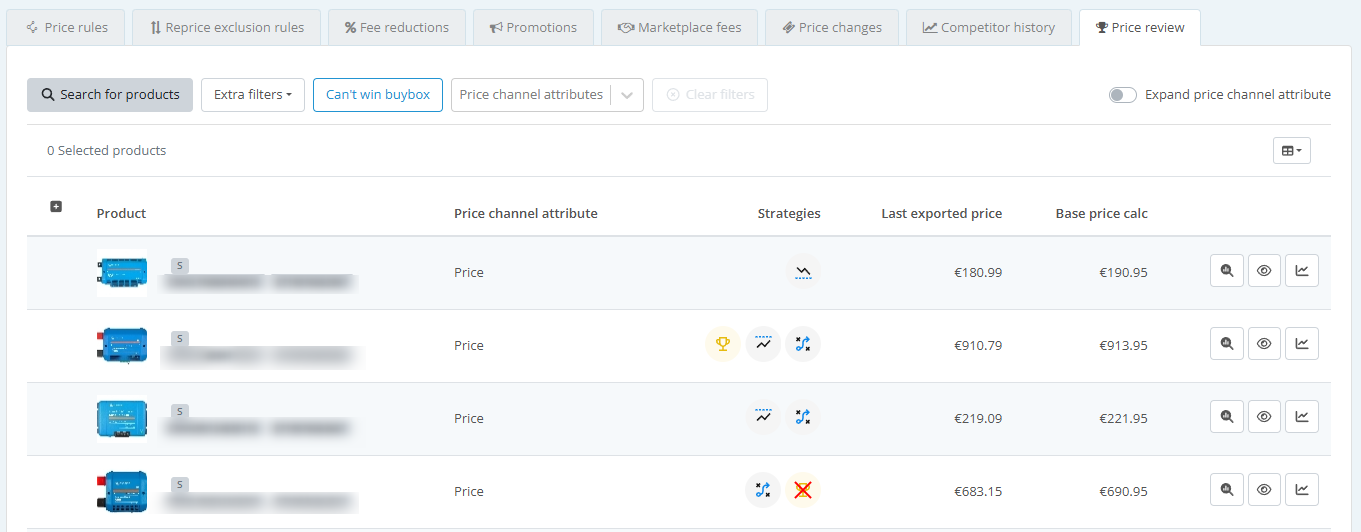Click product thumbnail in the €910.79 row

[122, 346]
